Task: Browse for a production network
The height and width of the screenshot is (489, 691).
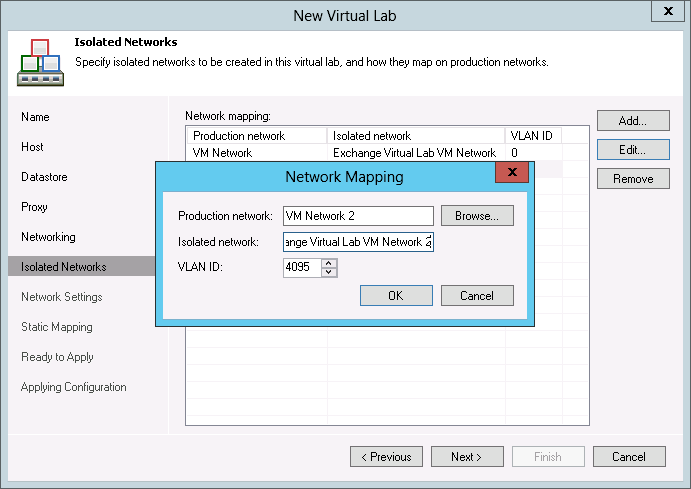Action: tap(477, 216)
